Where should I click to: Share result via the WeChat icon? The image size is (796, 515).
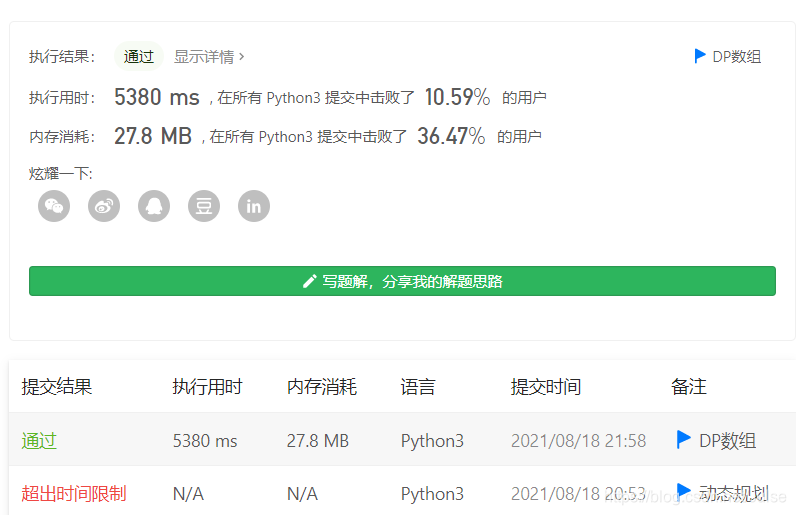(x=54, y=206)
